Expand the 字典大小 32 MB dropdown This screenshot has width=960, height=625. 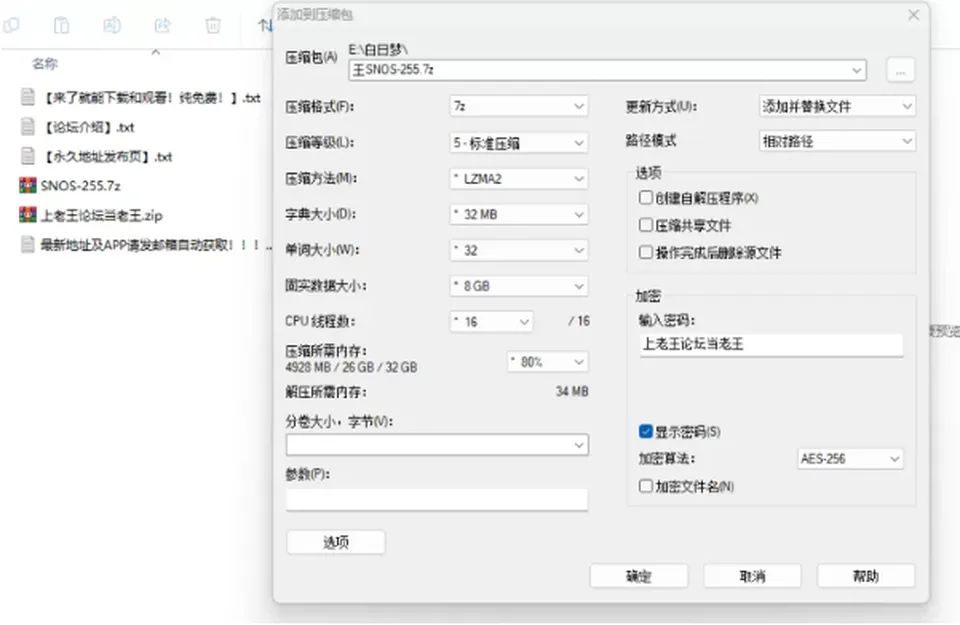(519, 214)
